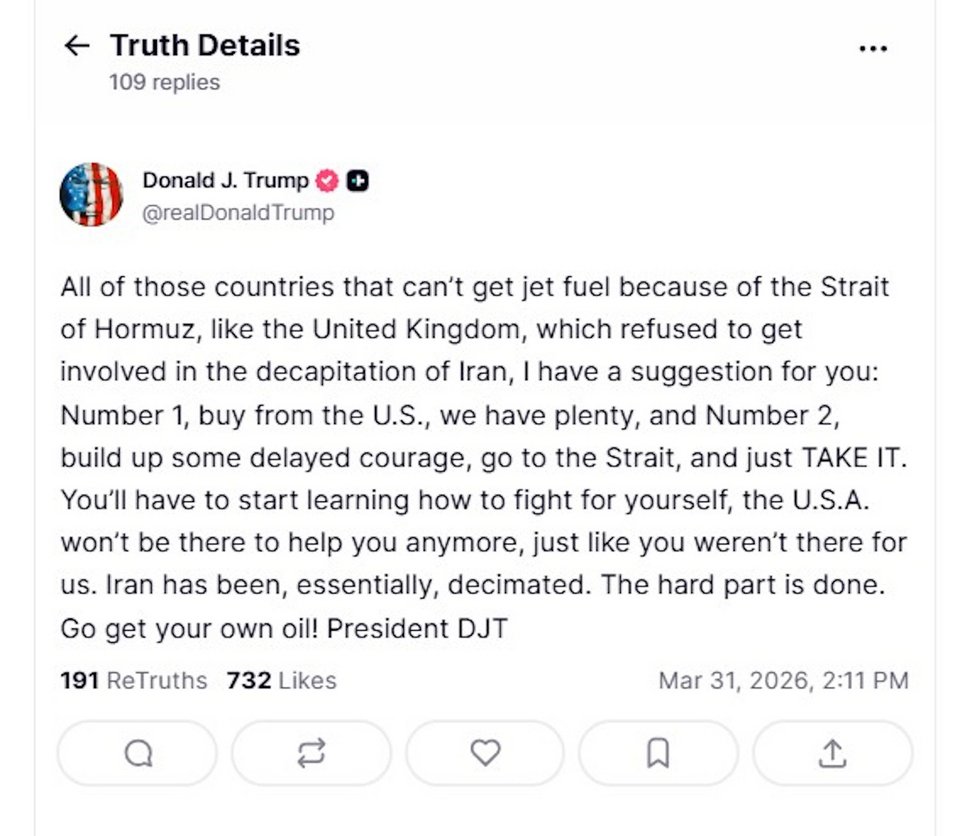This screenshot has height=836, width=960.
Task: Click the Truth Details header title
Action: pos(205,46)
